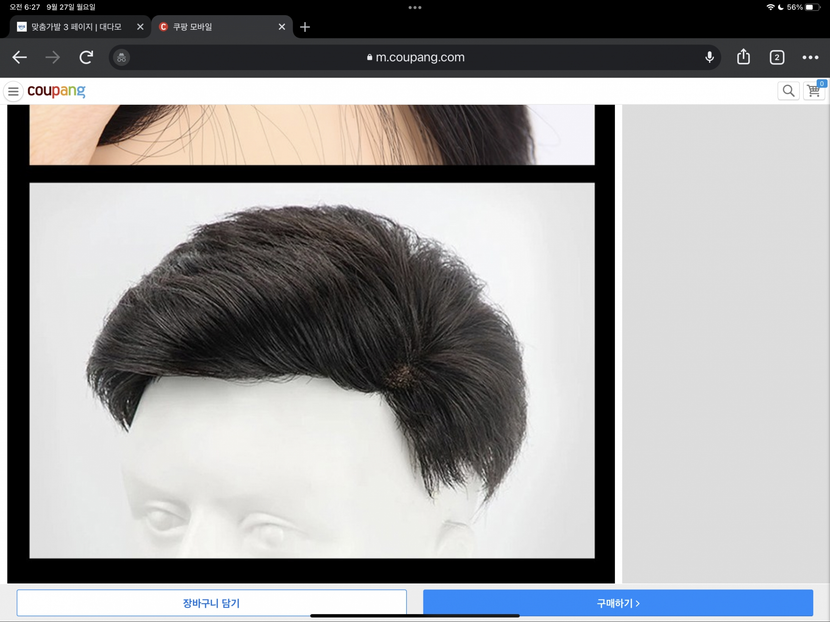830x622 pixels.
Task: Show the tab switcher with 2 tabs
Action: click(776, 57)
